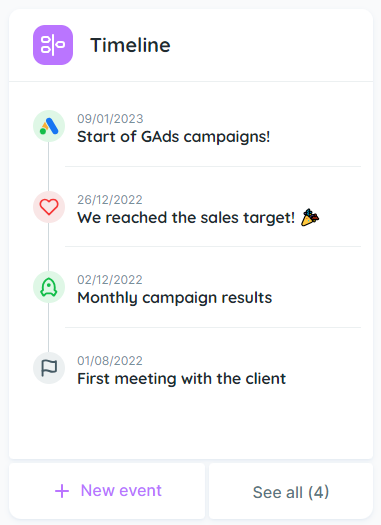Click the 02/12/2022 date label
The height and width of the screenshot is (525, 381).
(x=110, y=280)
